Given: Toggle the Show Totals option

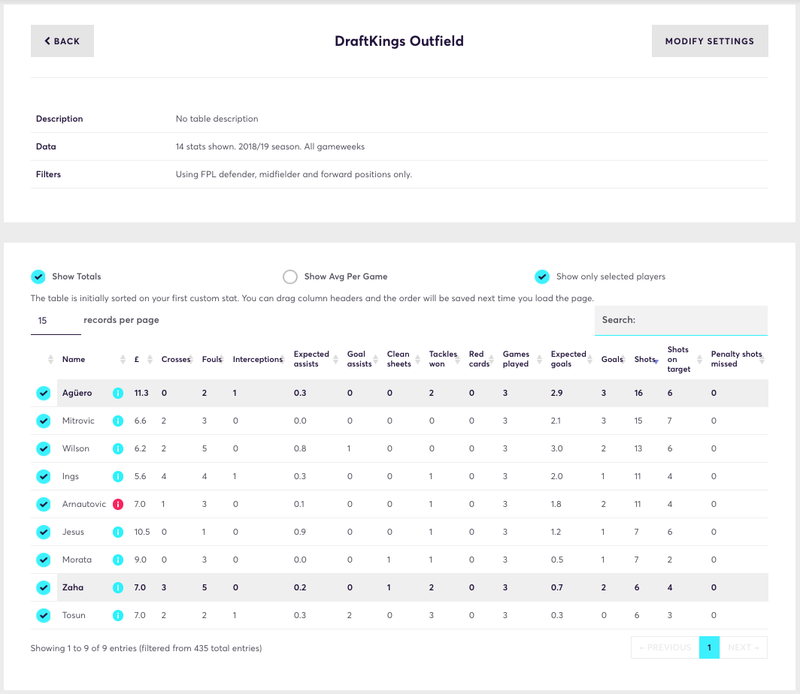Looking at the screenshot, I should pos(38,277).
